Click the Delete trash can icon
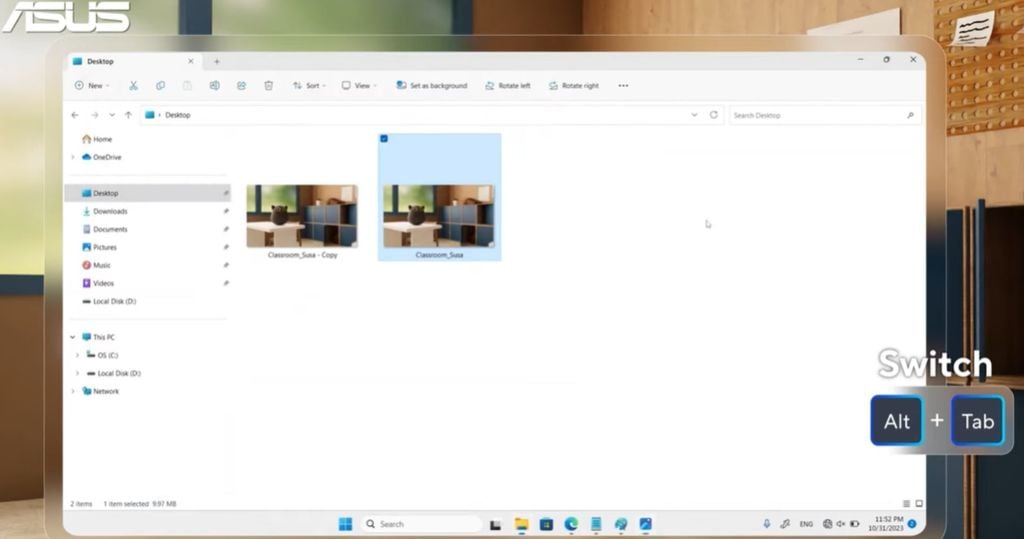Image resolution: width=1024 pixels, height=539 pixels. pos(268,86)
